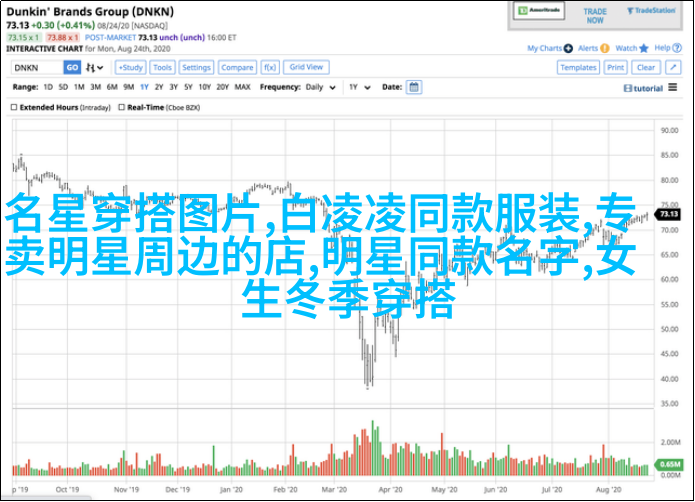Select the 5D range
The width and height of the screenshot is (695, 502).
point(63,87)
